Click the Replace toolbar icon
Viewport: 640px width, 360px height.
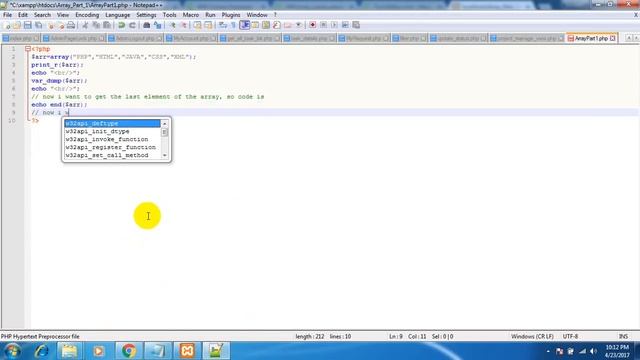click(x=158, y=25)
